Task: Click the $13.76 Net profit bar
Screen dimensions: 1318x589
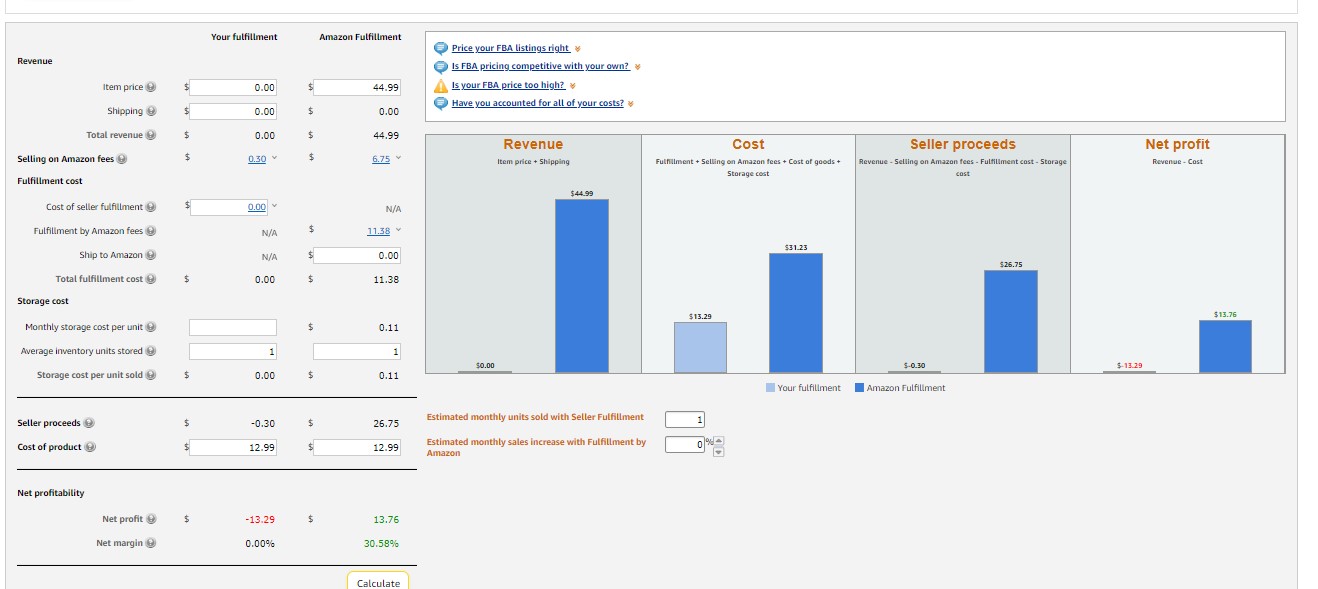Action: point(1225,347)
